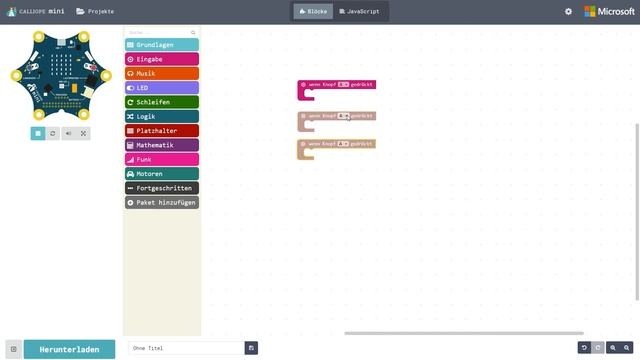Click the far-left yellow pin on simulator

pyautogui.click(x=16, y=76)
